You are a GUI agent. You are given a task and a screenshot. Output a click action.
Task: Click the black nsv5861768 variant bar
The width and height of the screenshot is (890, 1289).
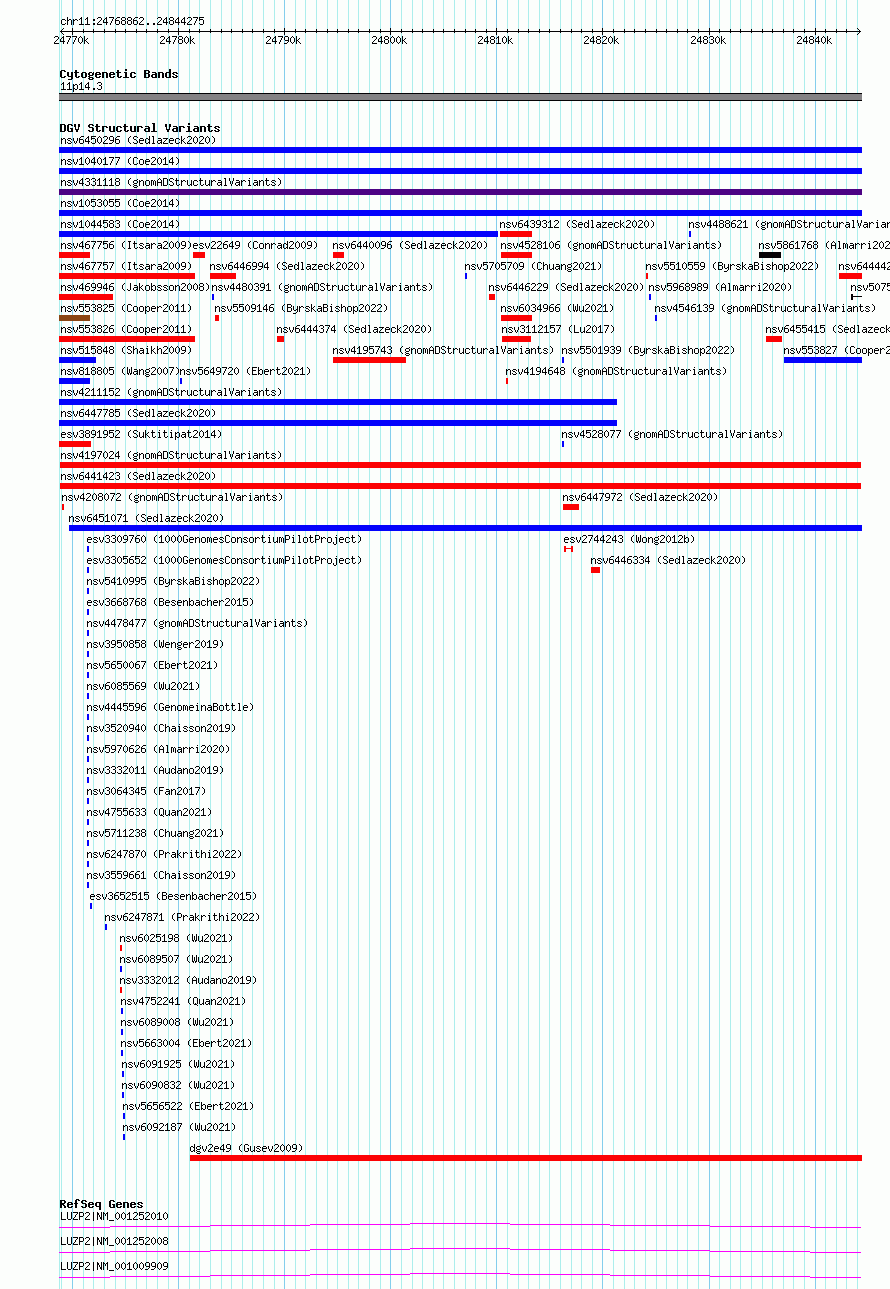click(x=770, y=255)
